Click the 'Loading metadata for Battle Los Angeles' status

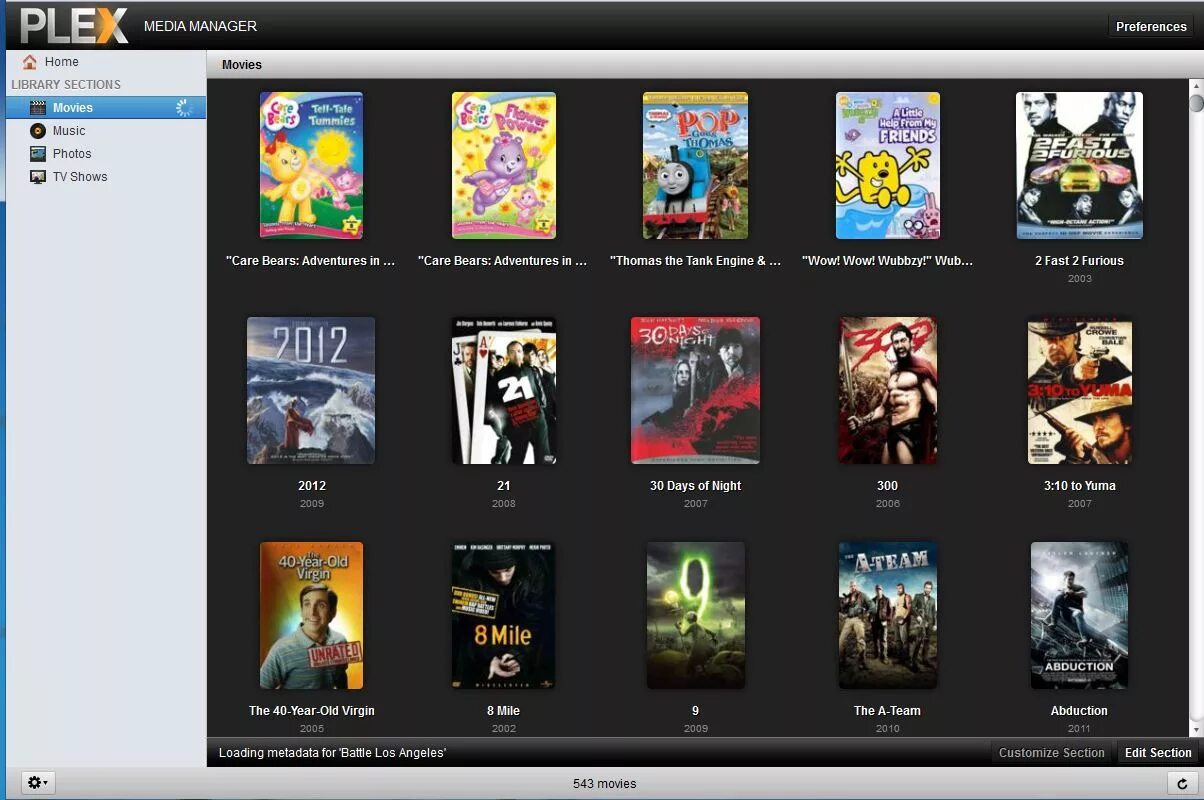pos(332,753)
